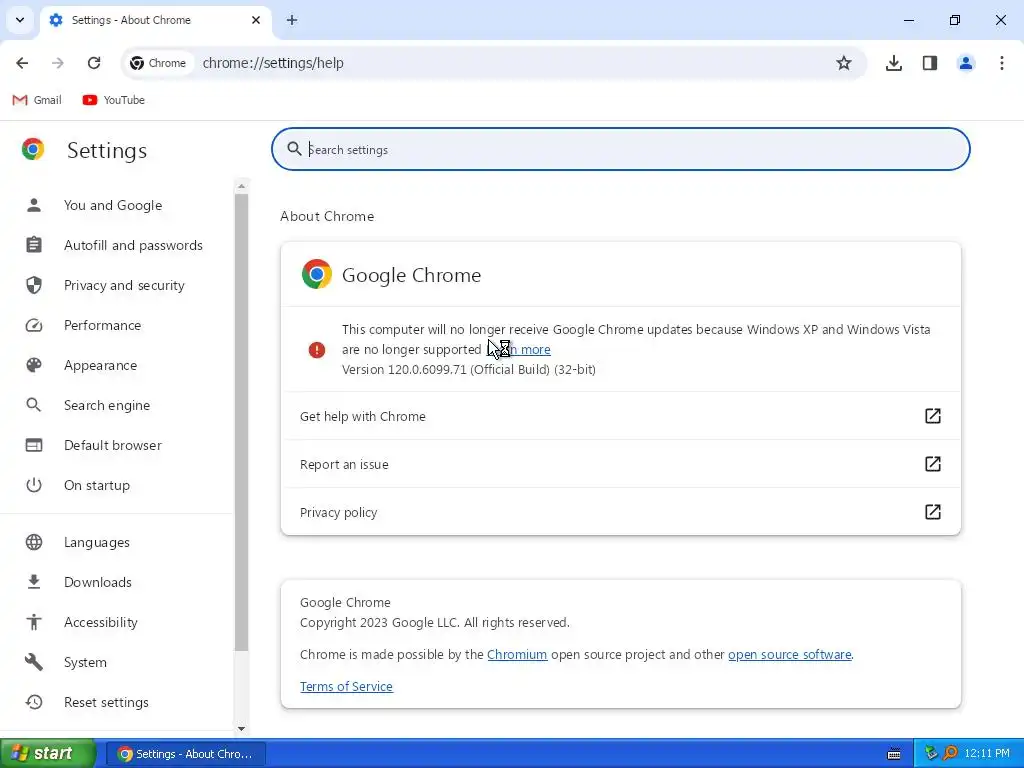This screenshot has width=1024, height=768.
Task: Click the red error warning icon
Action: [317, 349]
